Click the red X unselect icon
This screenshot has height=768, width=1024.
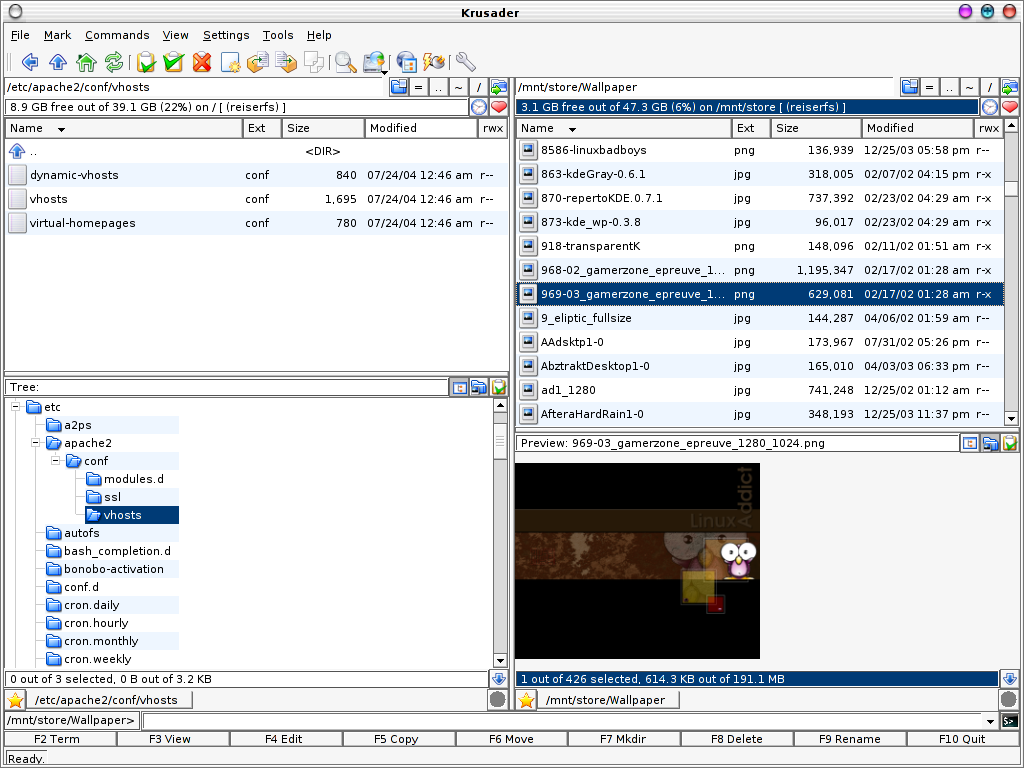(202, 62)
